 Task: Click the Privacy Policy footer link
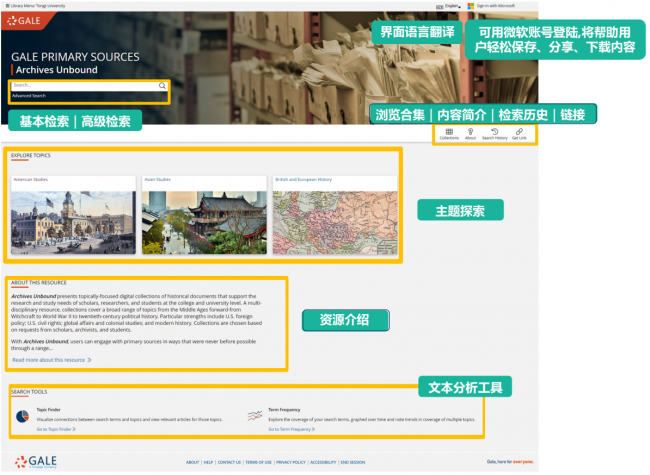291,463
